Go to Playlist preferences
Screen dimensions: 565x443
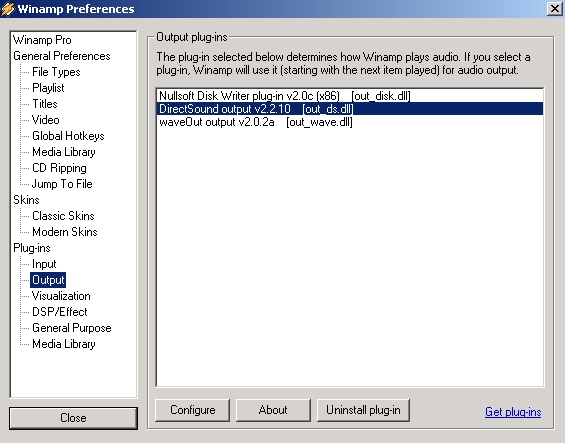tap(48, 88)
